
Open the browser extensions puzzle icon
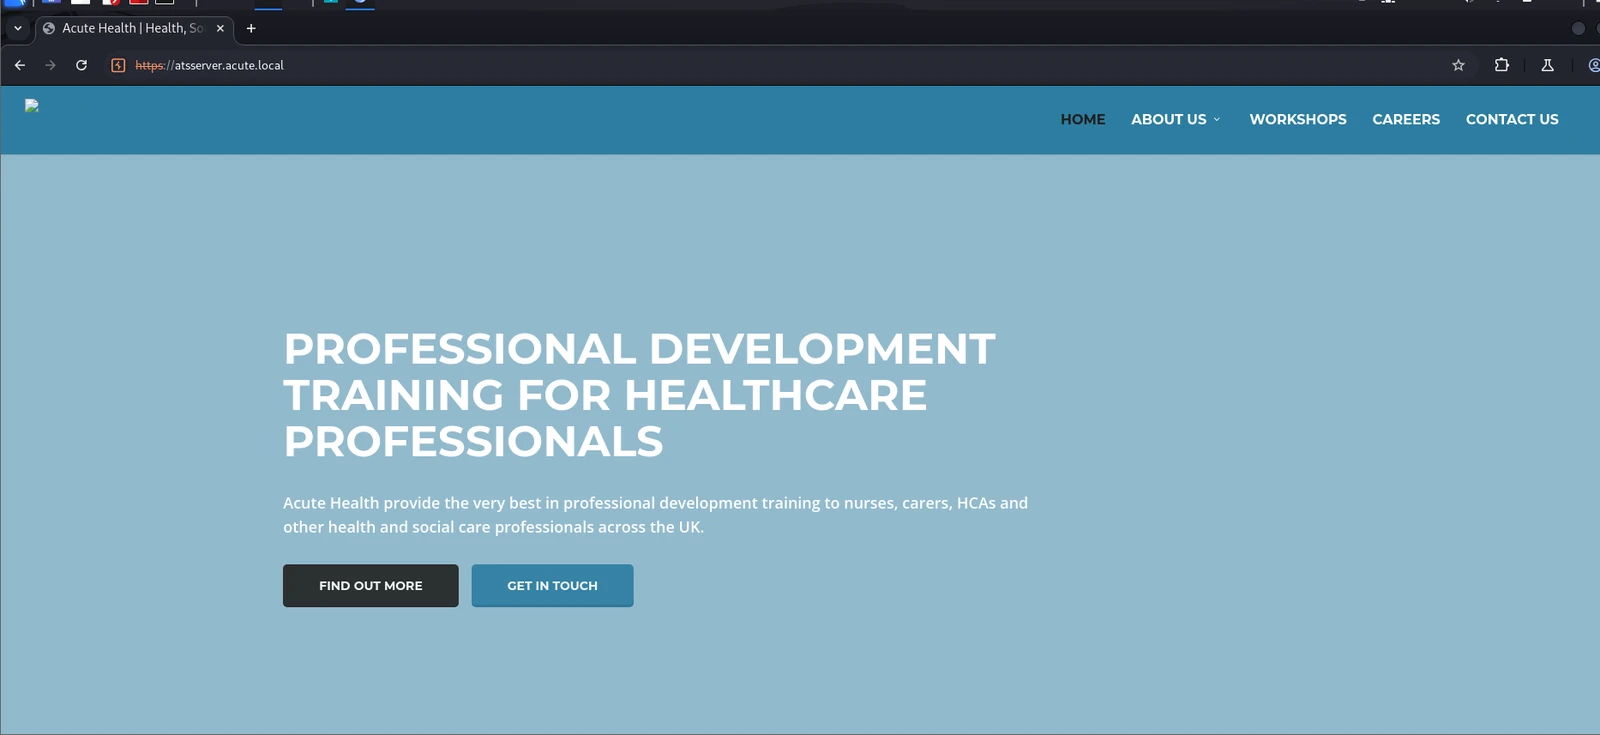(1501, 65)
